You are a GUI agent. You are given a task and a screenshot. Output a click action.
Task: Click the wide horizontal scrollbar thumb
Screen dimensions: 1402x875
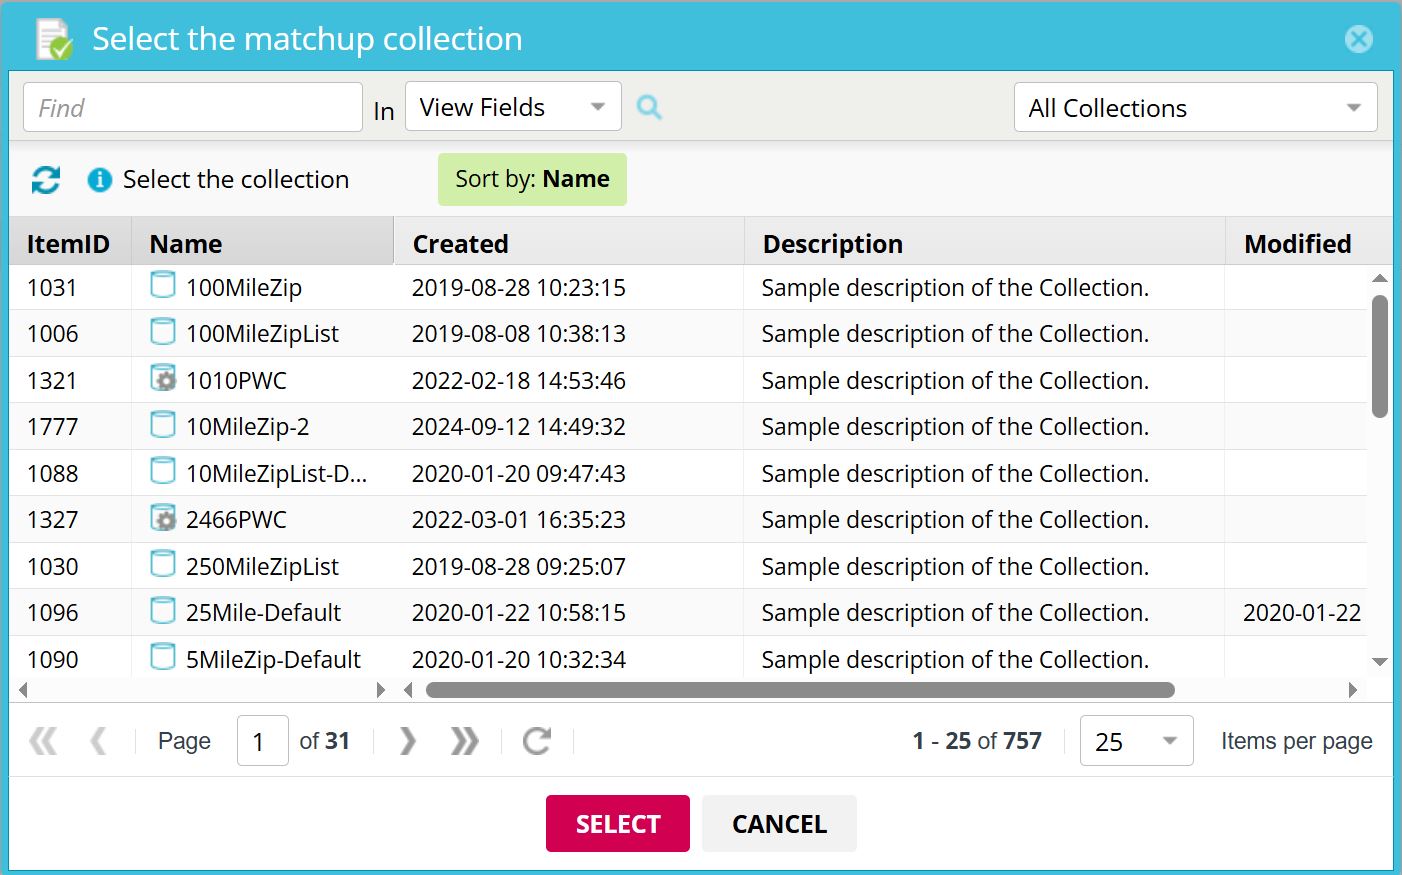click(800, 690)
